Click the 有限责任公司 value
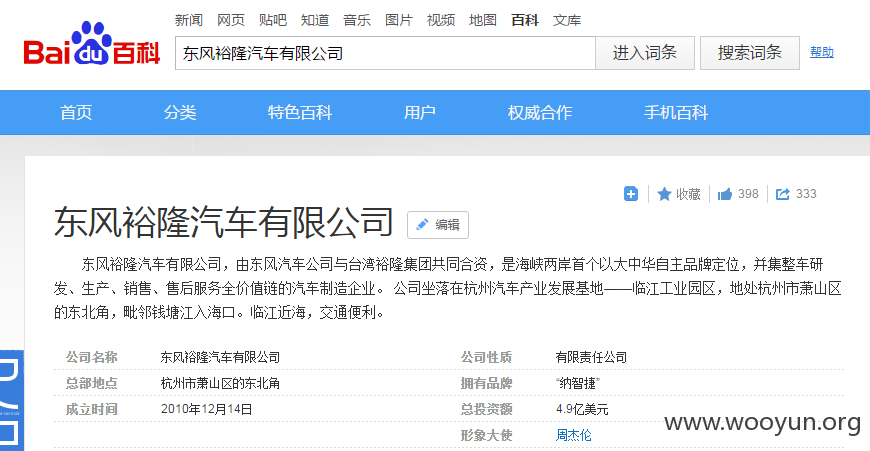 (x=591, y=357)
